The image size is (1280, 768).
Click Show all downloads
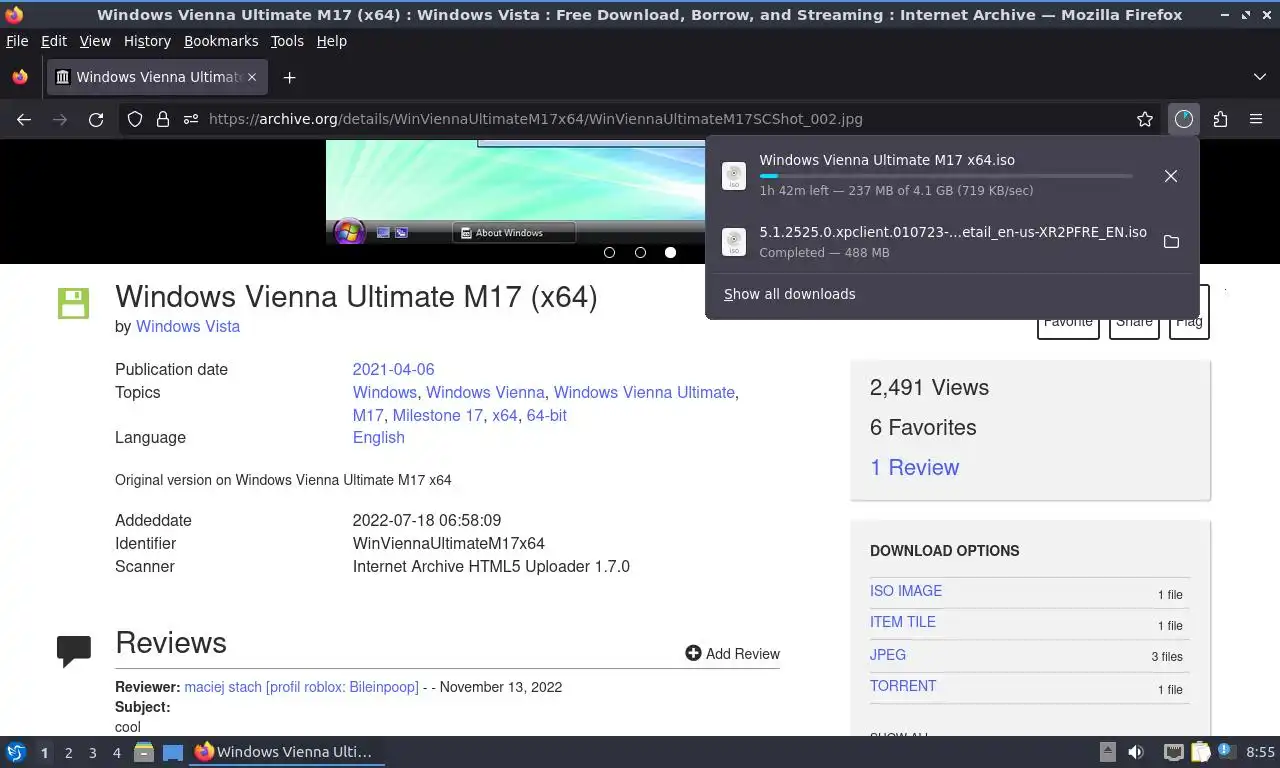pyautogui.click(x=790, y=294)
